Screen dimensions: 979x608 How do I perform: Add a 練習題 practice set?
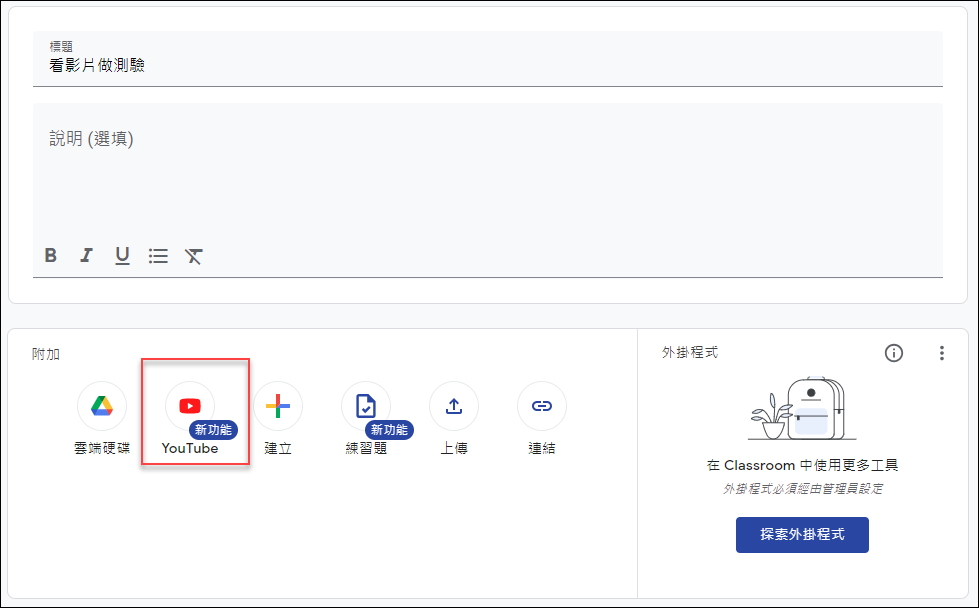click(366, 406)
